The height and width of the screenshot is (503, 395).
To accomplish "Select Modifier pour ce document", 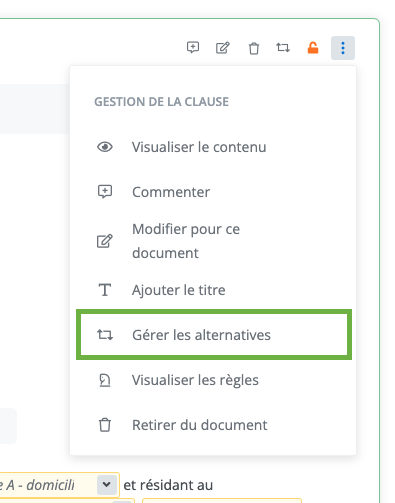I will coord(213,241).
